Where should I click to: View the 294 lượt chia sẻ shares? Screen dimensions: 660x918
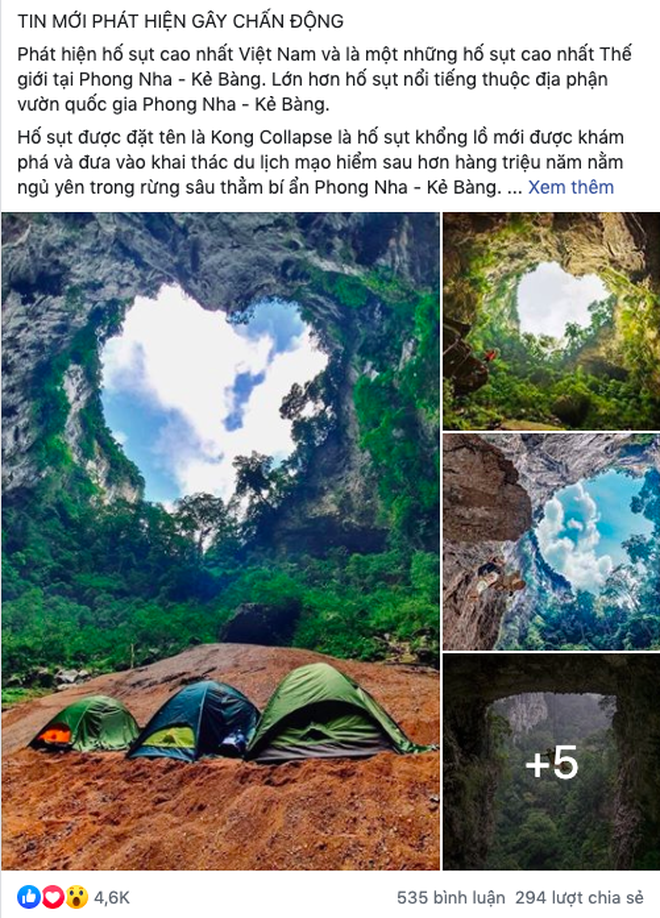579,898
